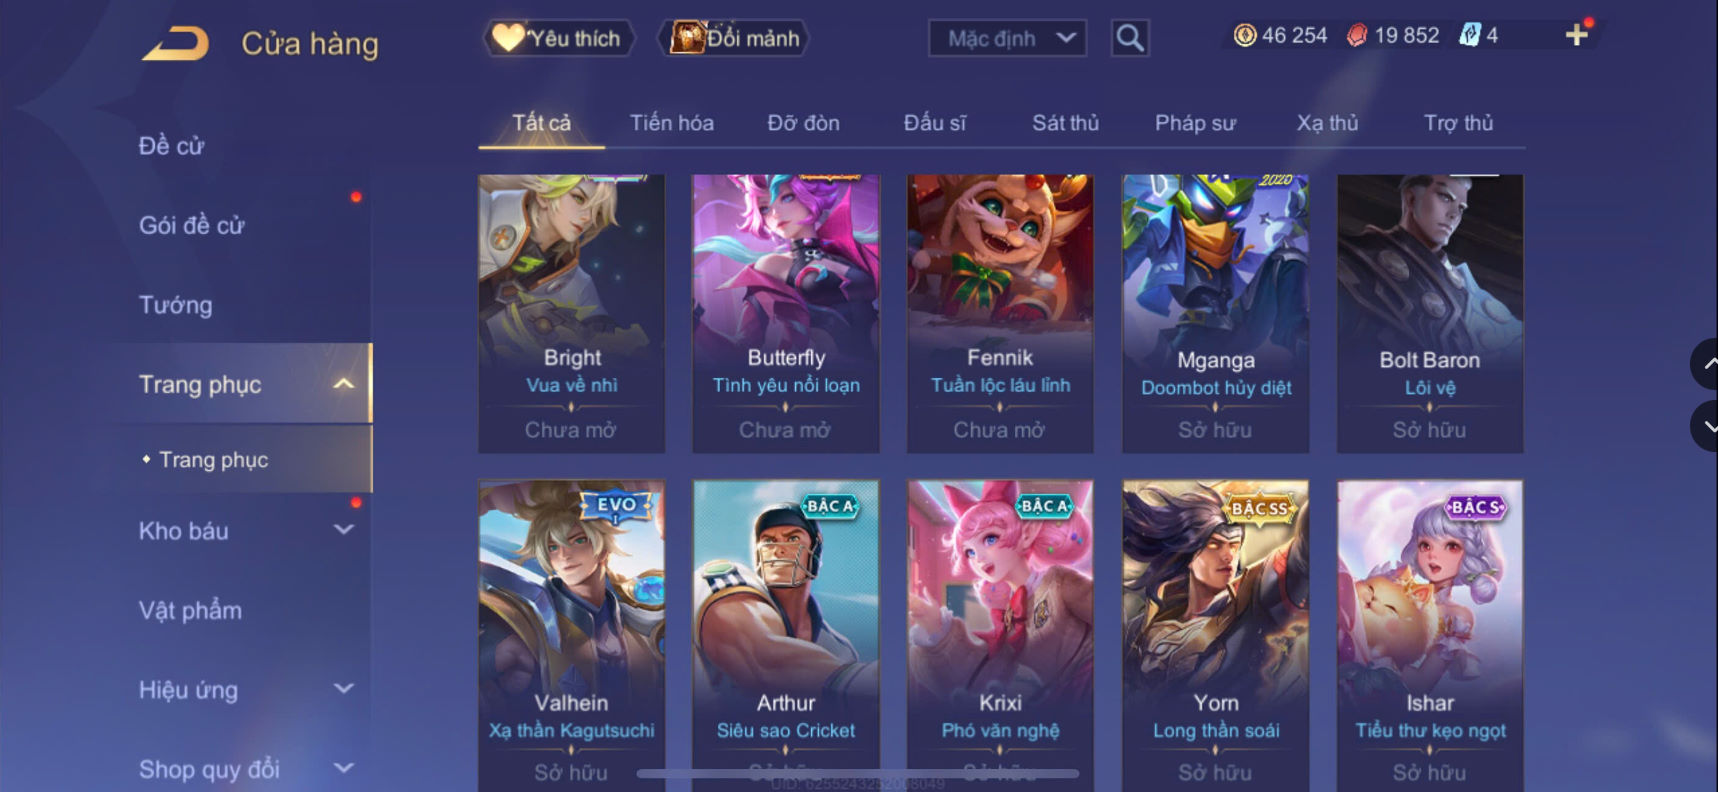Expand the Kho báu menu section
The image size is (1718, 792).
click(x=343, y=530)
